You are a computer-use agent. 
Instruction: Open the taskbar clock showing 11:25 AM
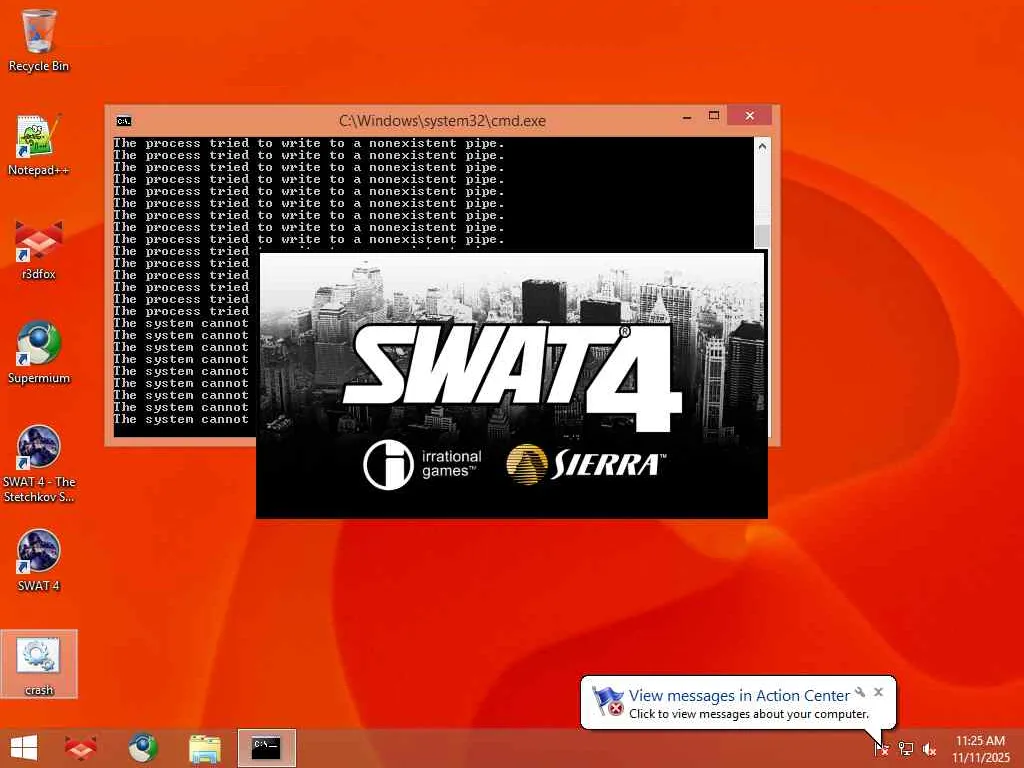(x=980, y=748)
